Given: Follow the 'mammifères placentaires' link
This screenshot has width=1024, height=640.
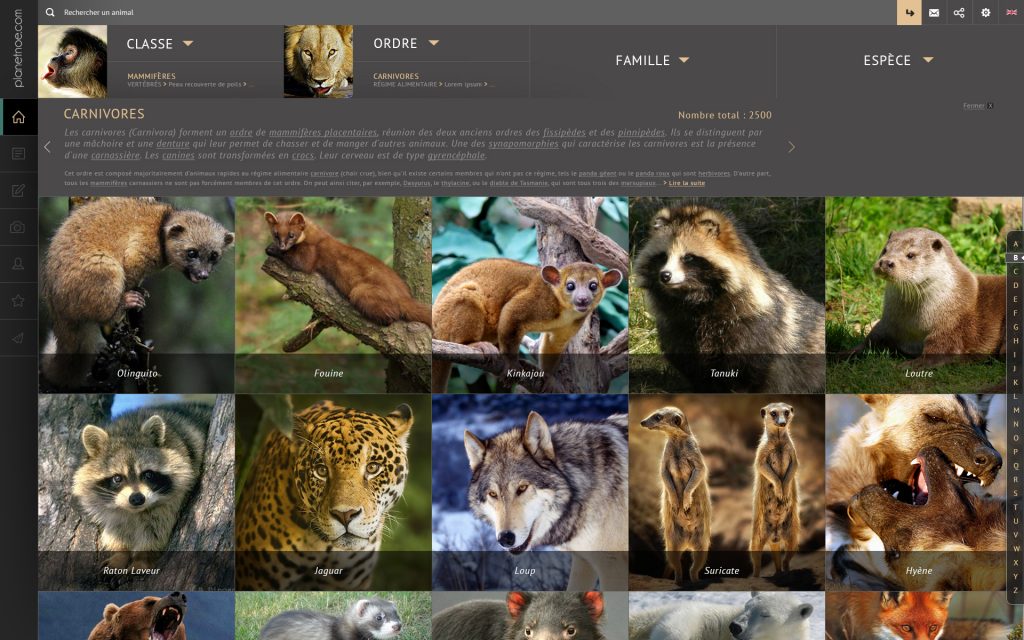Looking at the screenshot, I should click(323, 132).
